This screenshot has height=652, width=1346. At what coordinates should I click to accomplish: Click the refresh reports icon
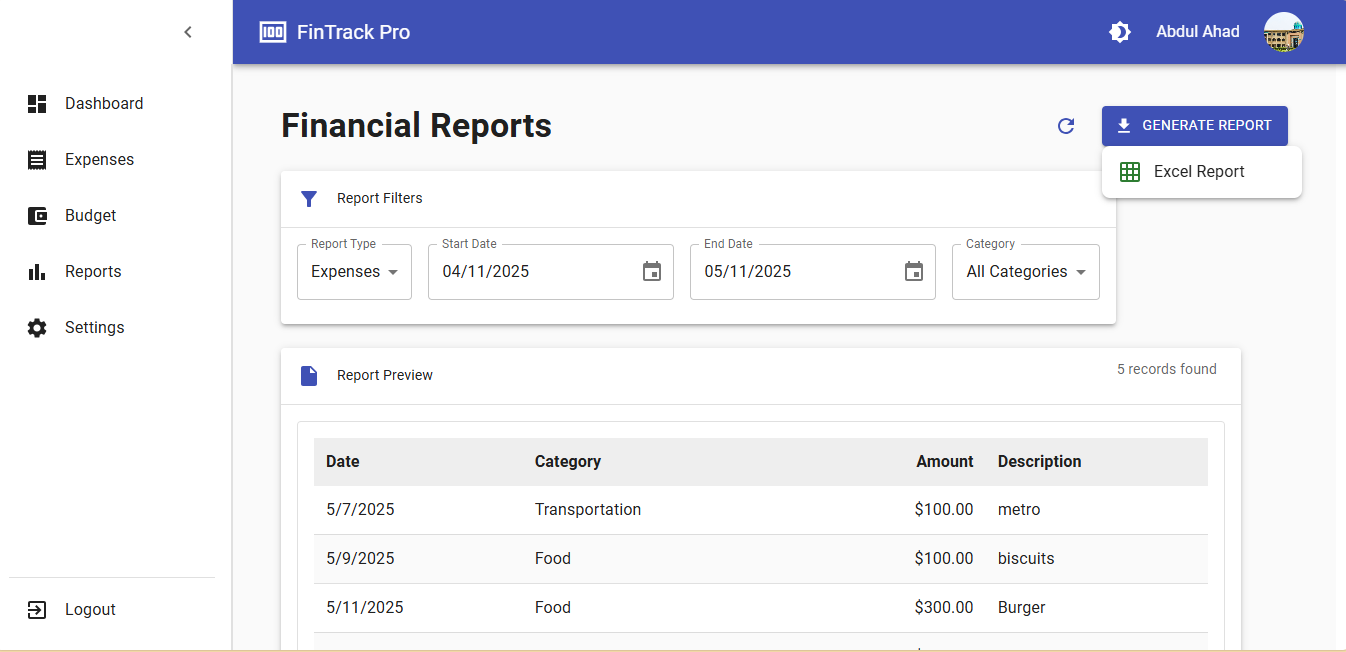coord(1066,125)
